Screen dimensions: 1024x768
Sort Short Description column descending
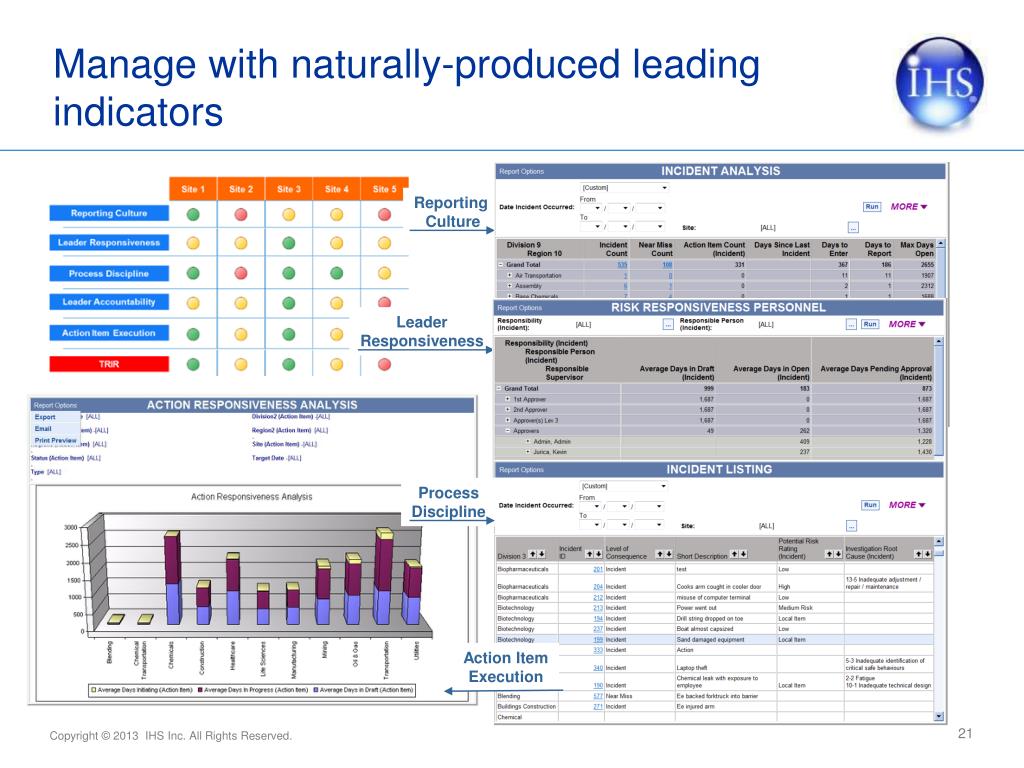pos(743,554)
